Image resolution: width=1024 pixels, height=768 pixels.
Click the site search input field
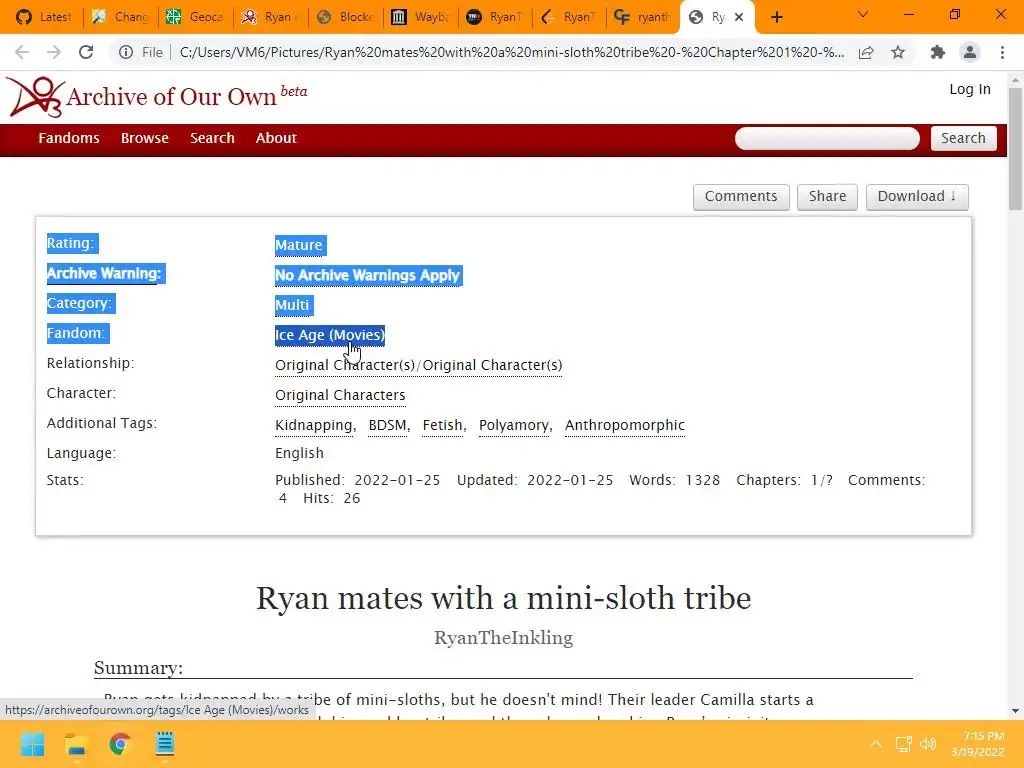click(x=827, y=138)
